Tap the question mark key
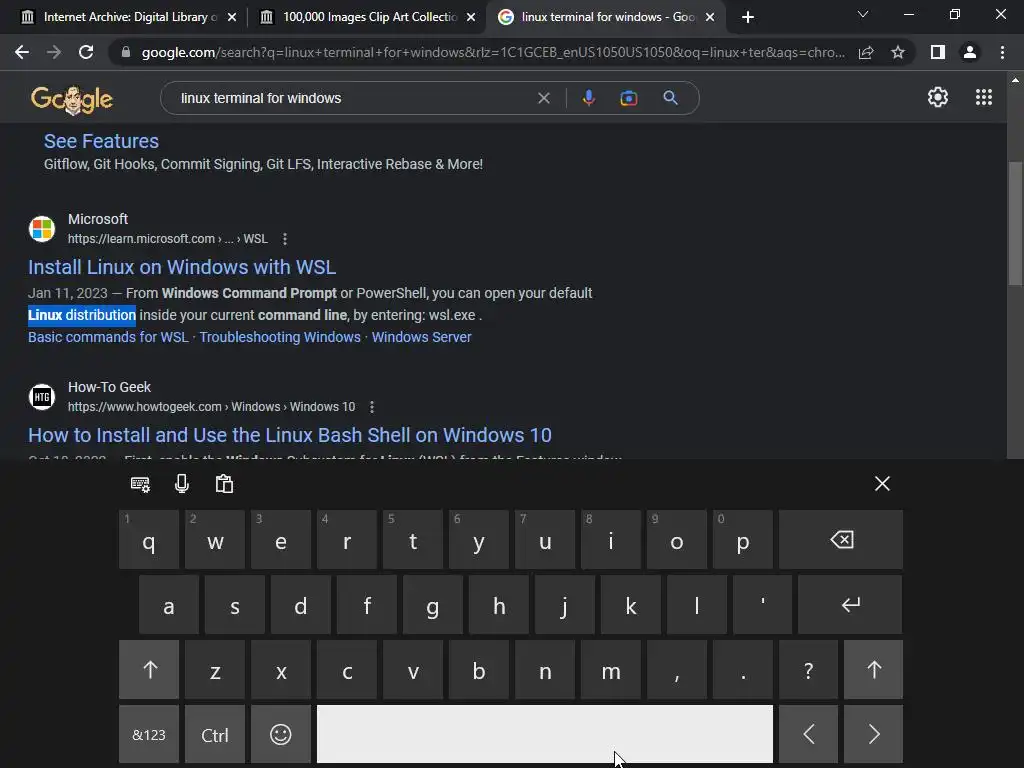The width and height of the screenshot is (1024, 768). coord(808,670)
